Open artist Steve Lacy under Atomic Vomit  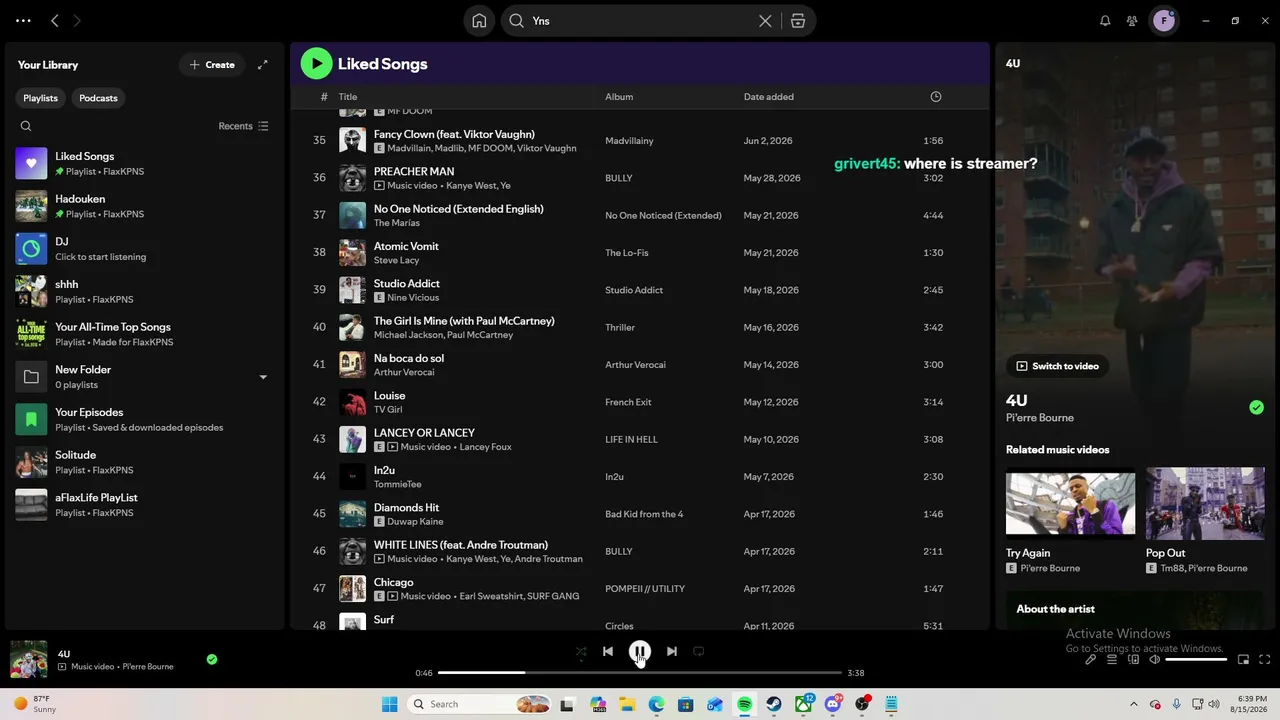pyautogui.click(x=396, y=260)
